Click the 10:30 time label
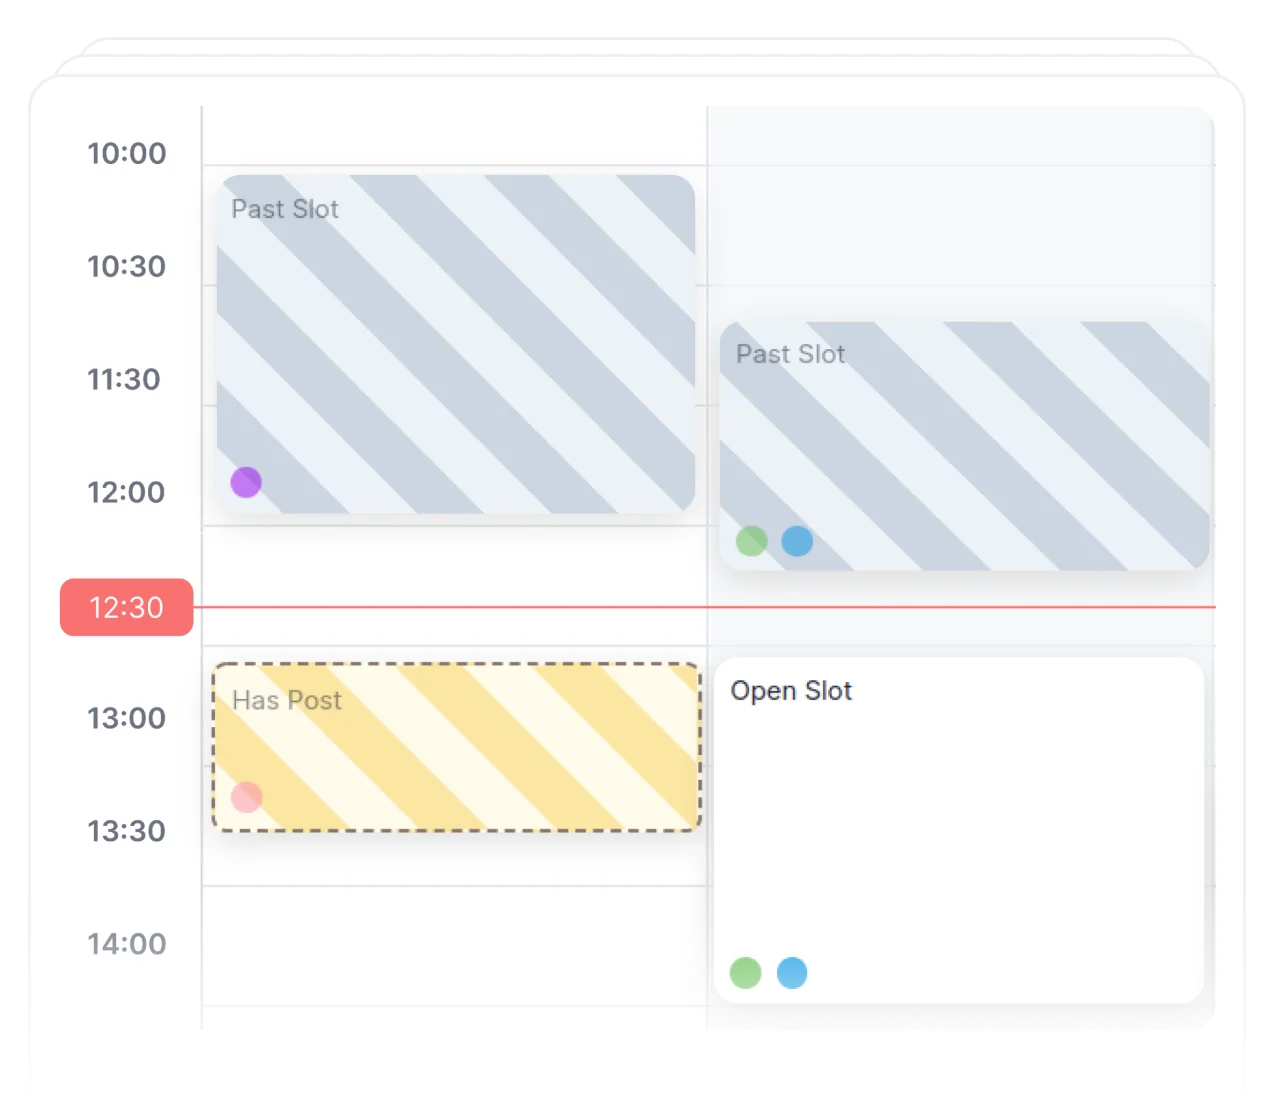The image size is (1273, 1101). click(x=127, y=266)
